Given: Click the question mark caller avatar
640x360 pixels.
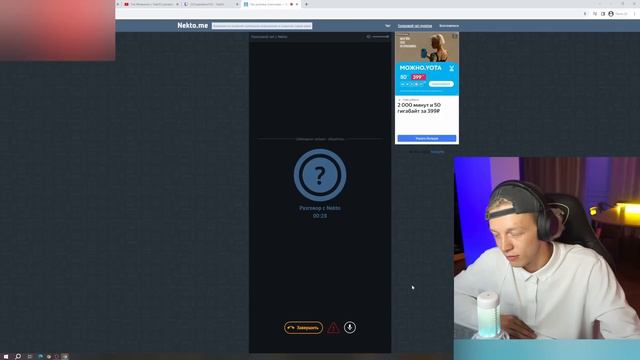Looking at the screenshot, I should 320,175.
